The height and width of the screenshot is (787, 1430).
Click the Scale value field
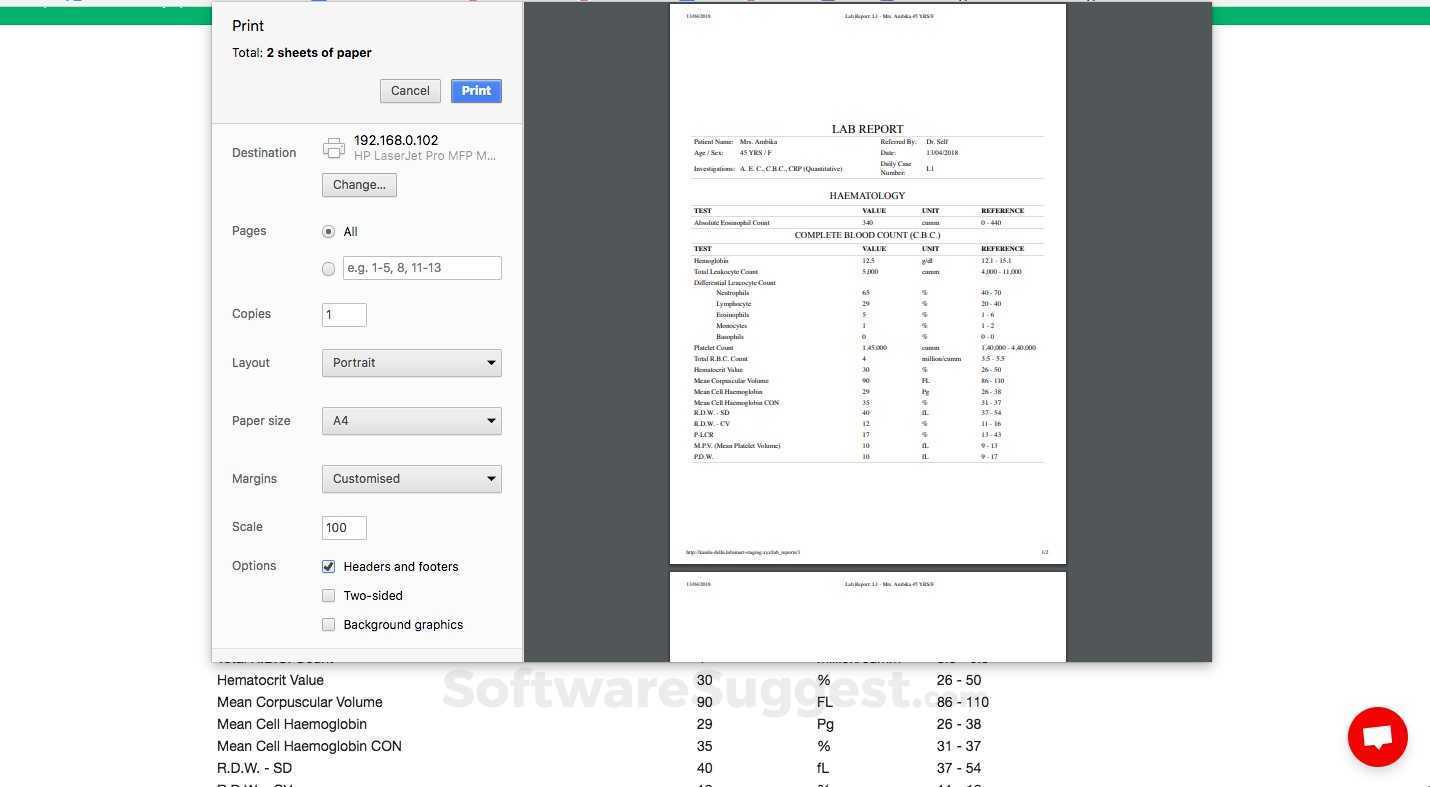(x=344, y=528)
